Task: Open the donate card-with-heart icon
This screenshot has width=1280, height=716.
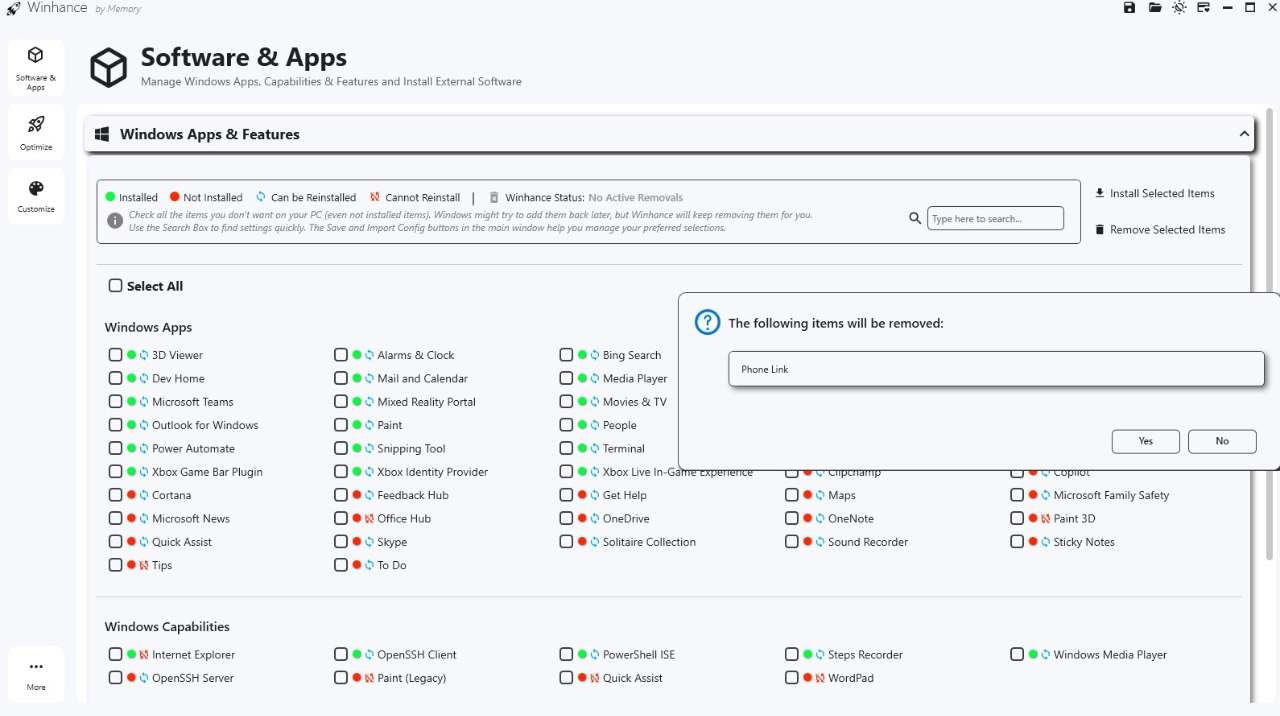Action: (x=1204, y=8)
